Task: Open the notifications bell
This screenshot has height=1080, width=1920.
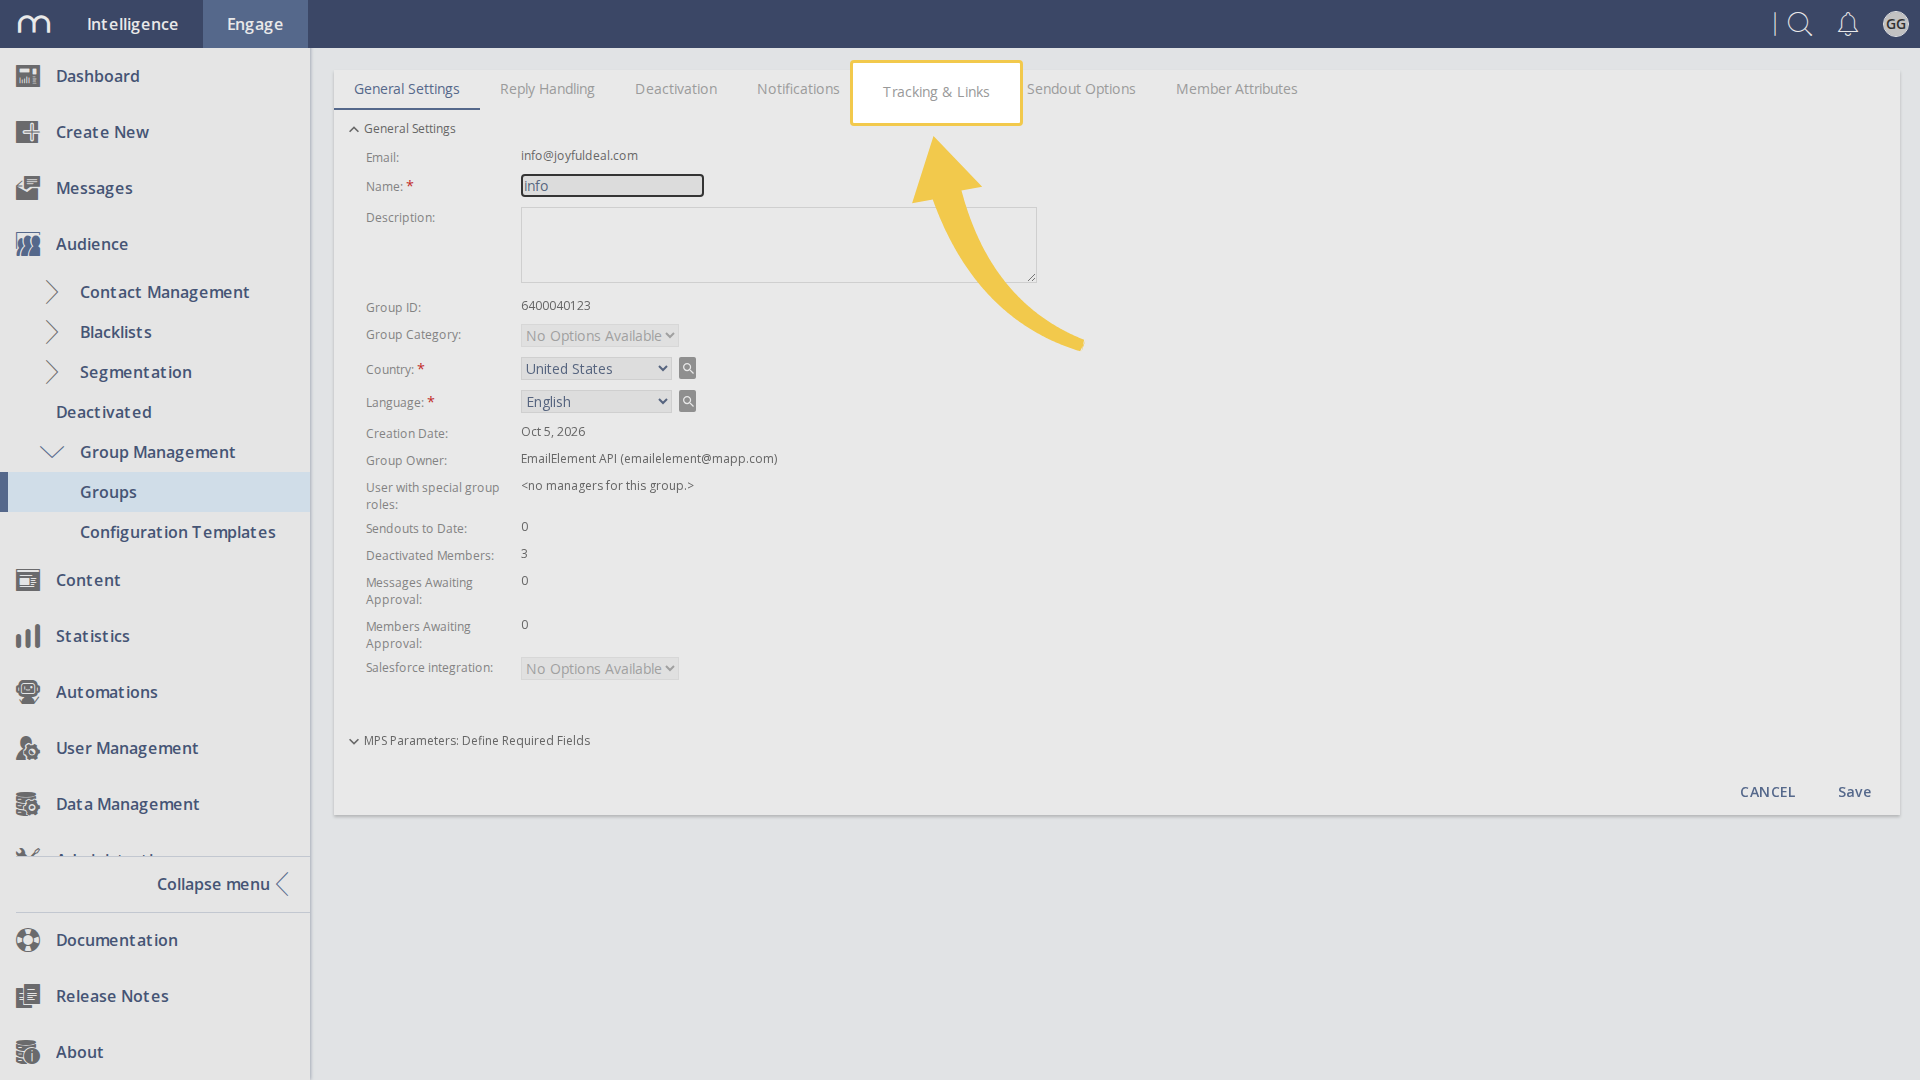Action: (1848, 24)
